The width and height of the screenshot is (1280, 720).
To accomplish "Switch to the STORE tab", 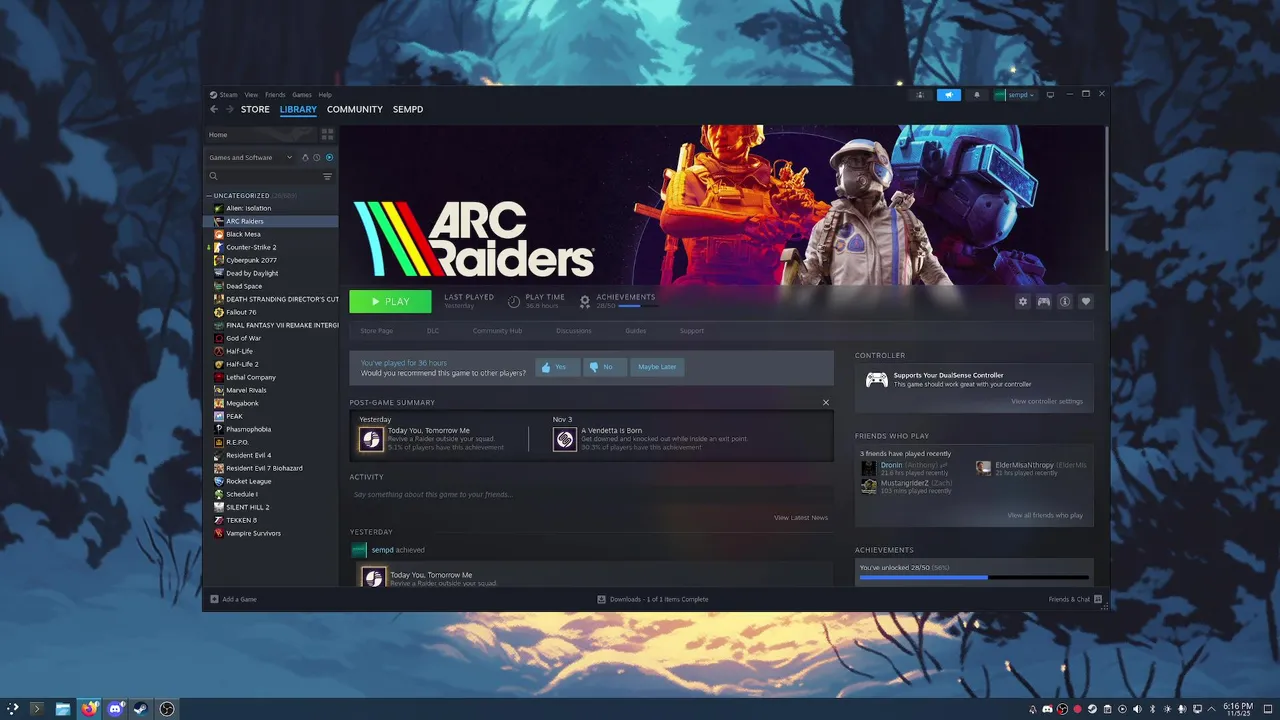I will pyautogui.click(x=255, y=109).
